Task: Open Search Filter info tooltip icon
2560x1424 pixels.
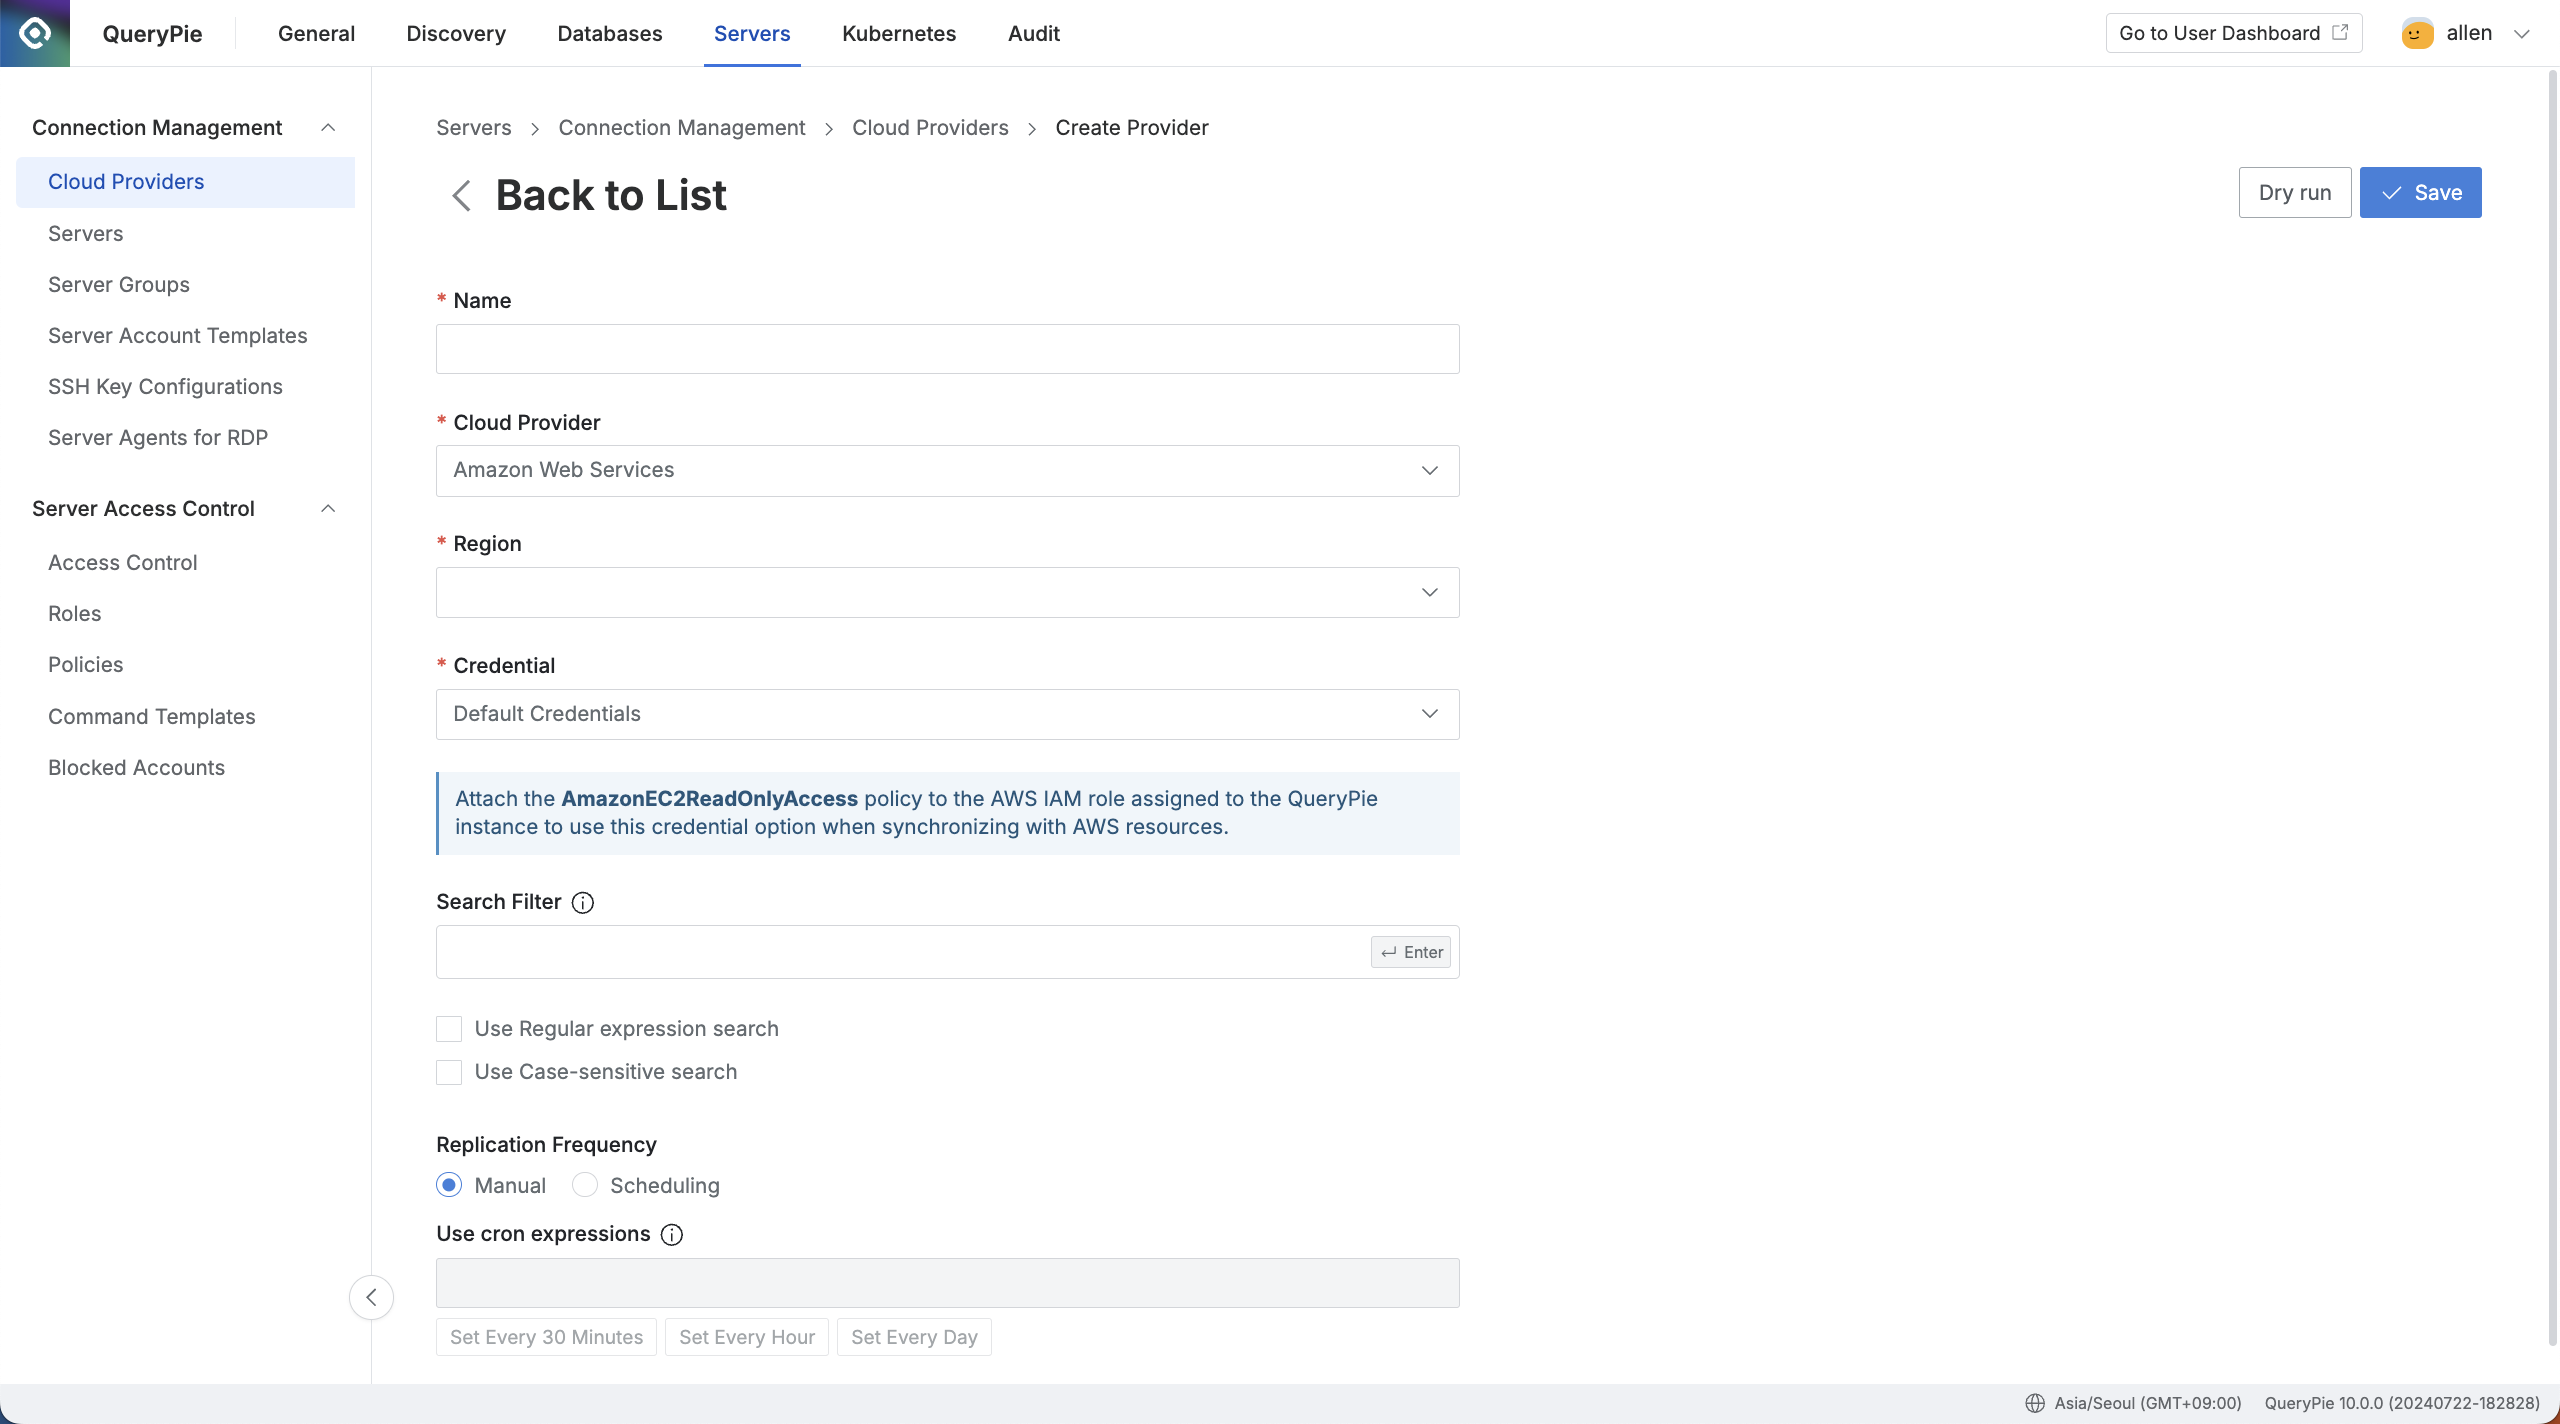Action: coord(583,903)
